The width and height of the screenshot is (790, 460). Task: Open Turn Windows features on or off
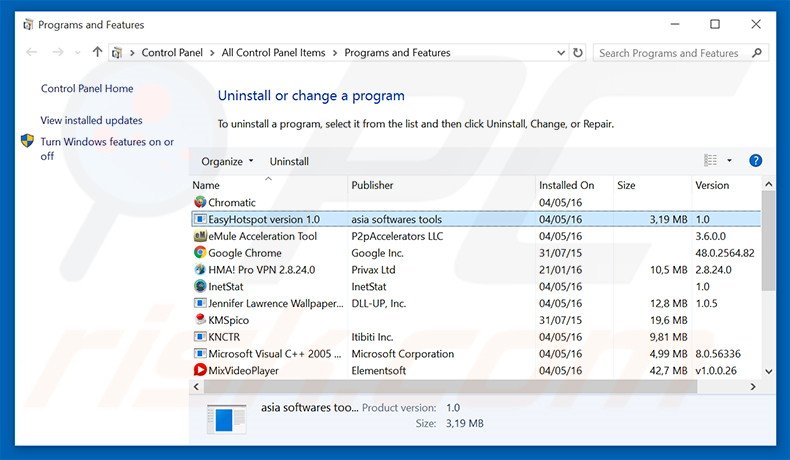(107, 149)
